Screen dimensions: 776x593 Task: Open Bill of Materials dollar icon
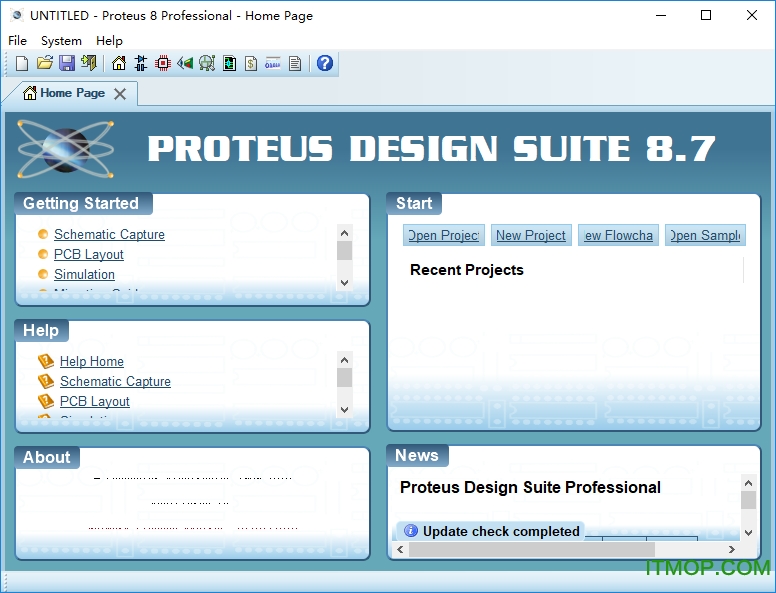click(251, 63)
